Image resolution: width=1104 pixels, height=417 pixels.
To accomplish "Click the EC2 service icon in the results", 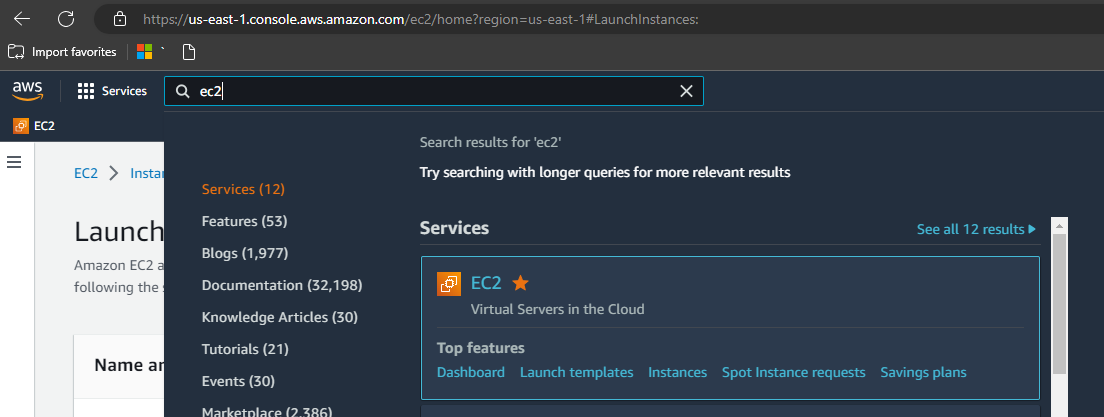I will click(x=448, y=284).
